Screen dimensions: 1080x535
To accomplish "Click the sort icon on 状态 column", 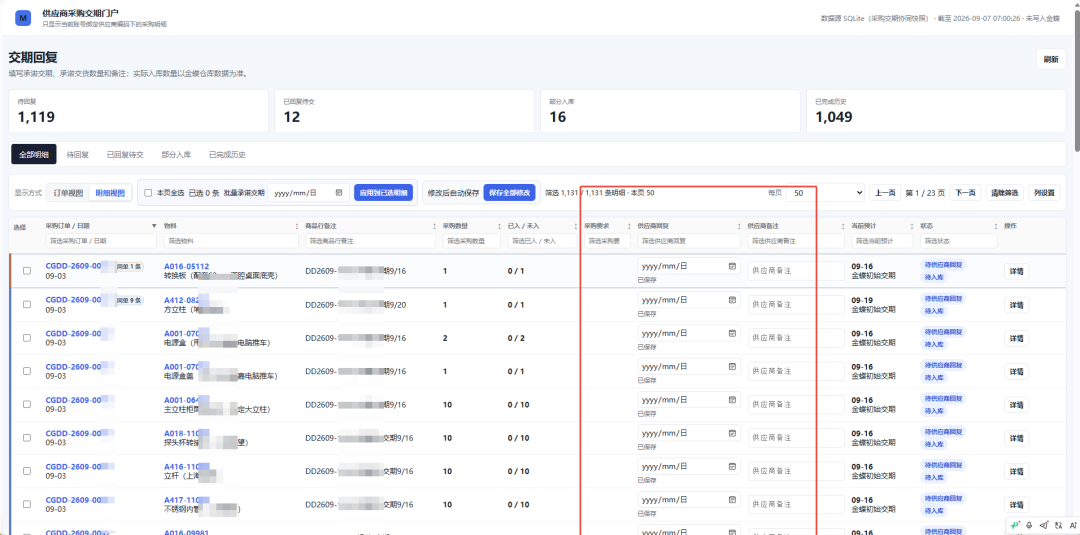I will click(995, 226).
